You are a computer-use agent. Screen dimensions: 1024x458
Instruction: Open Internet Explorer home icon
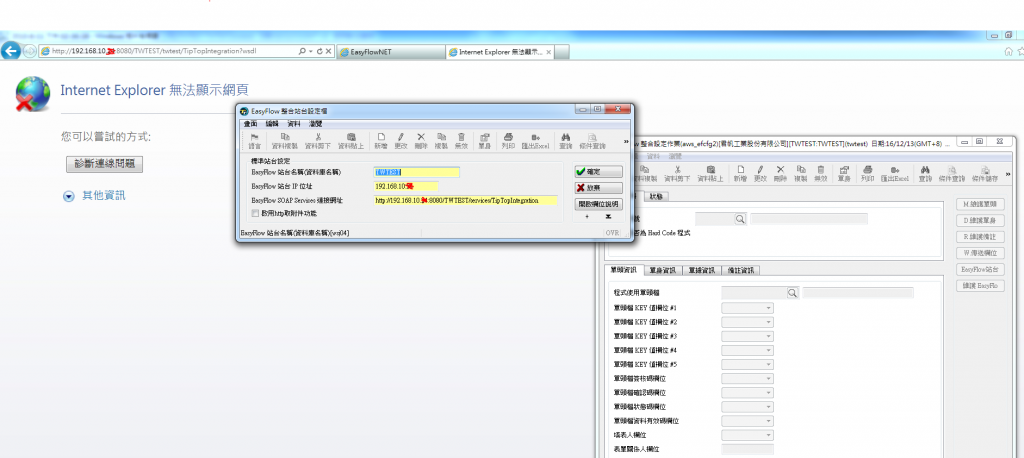[1010, 51]
